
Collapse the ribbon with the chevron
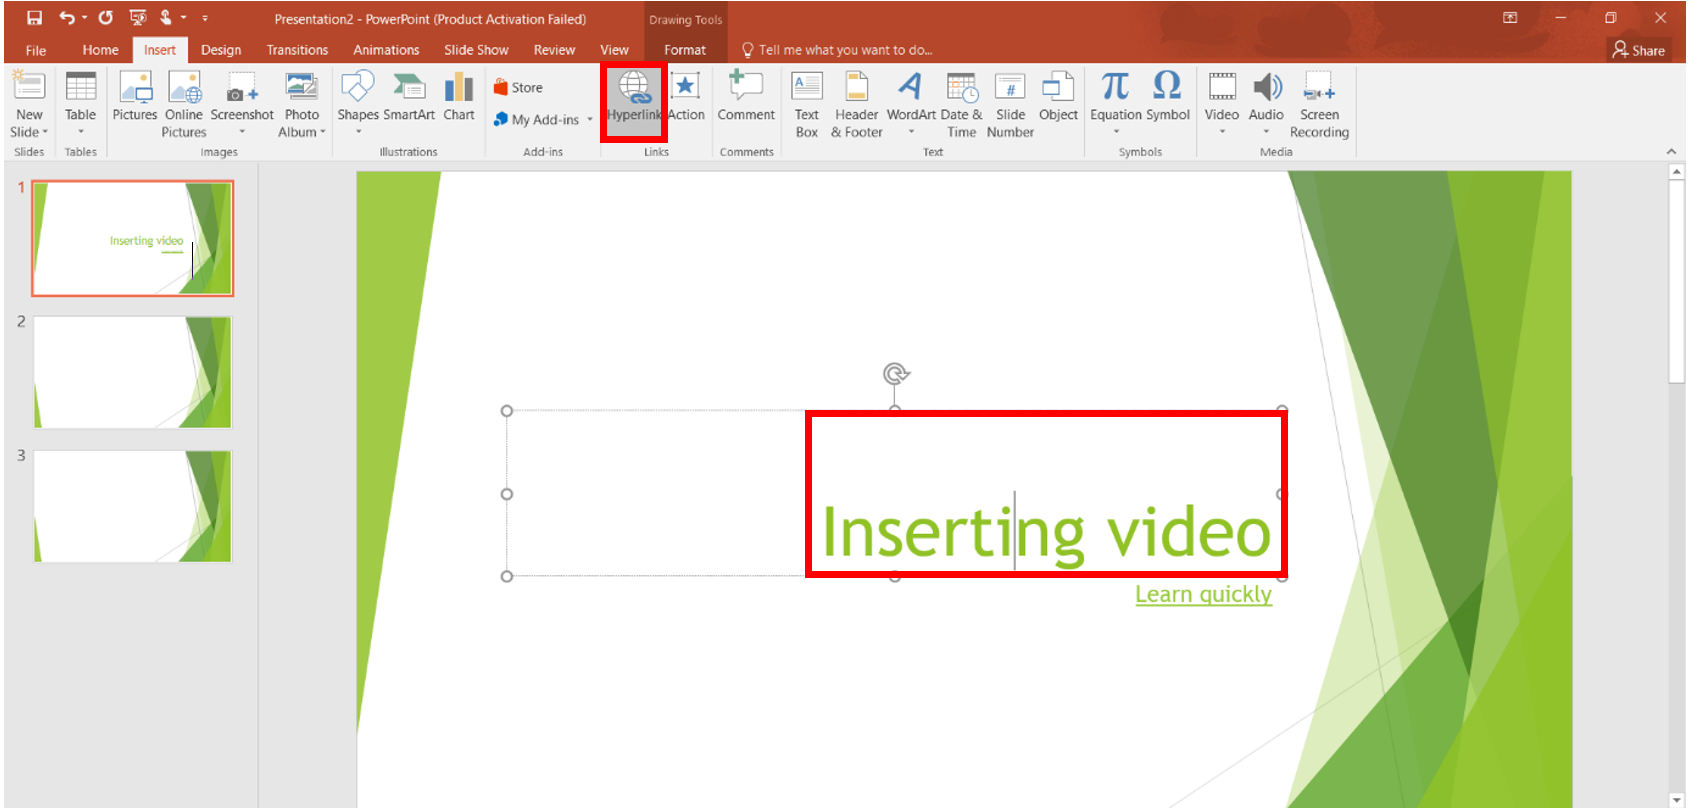coord(1671,151)
